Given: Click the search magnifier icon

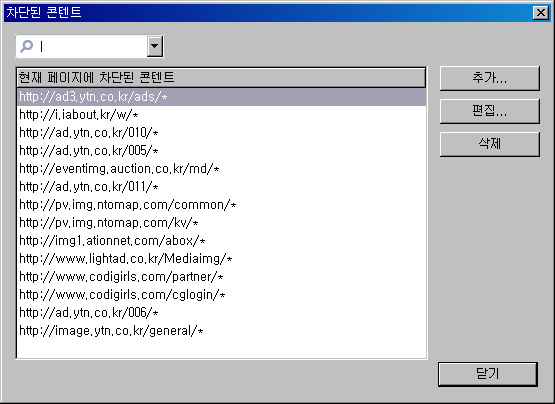Looking at the screenshot, I should (x=26, y=46).
